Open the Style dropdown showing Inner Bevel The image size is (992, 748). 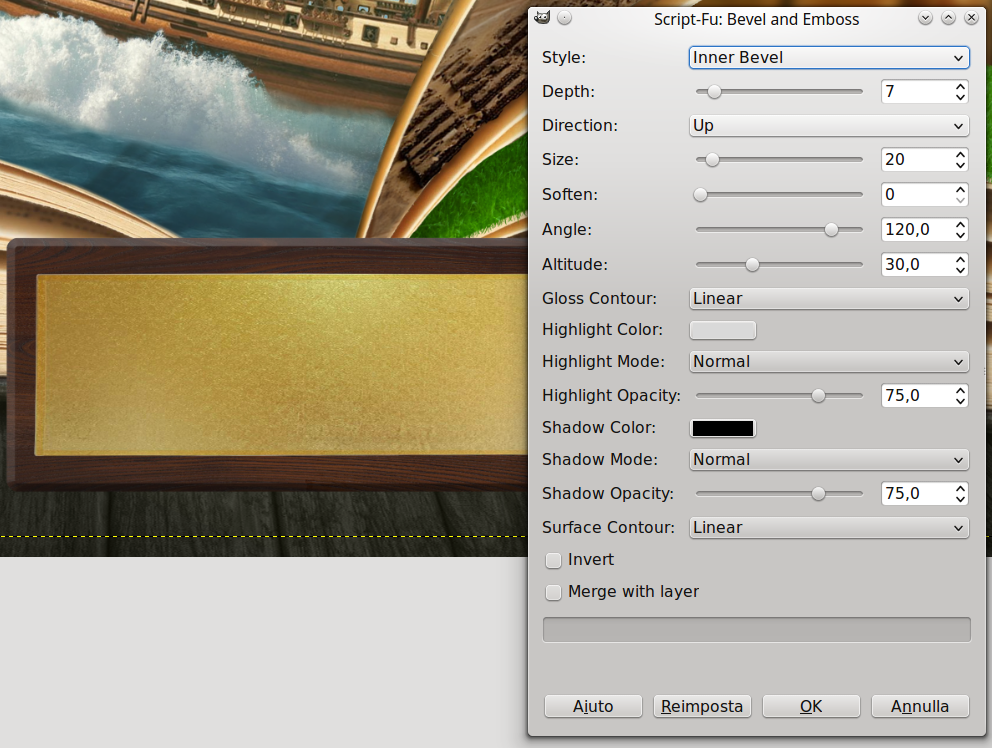click(829, 58)
